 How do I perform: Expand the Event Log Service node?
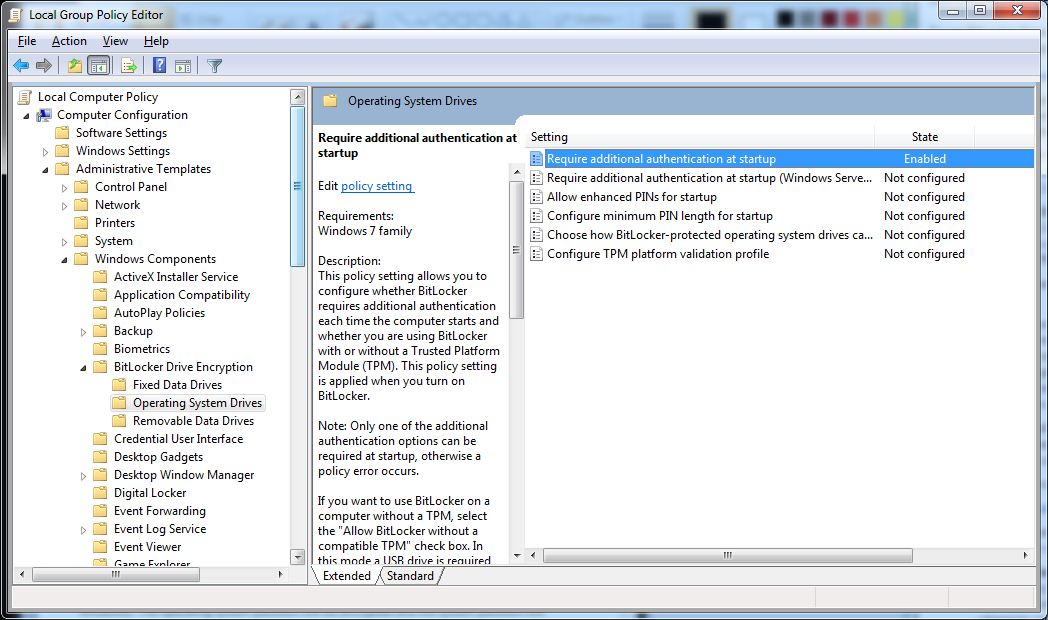(85, 528)
